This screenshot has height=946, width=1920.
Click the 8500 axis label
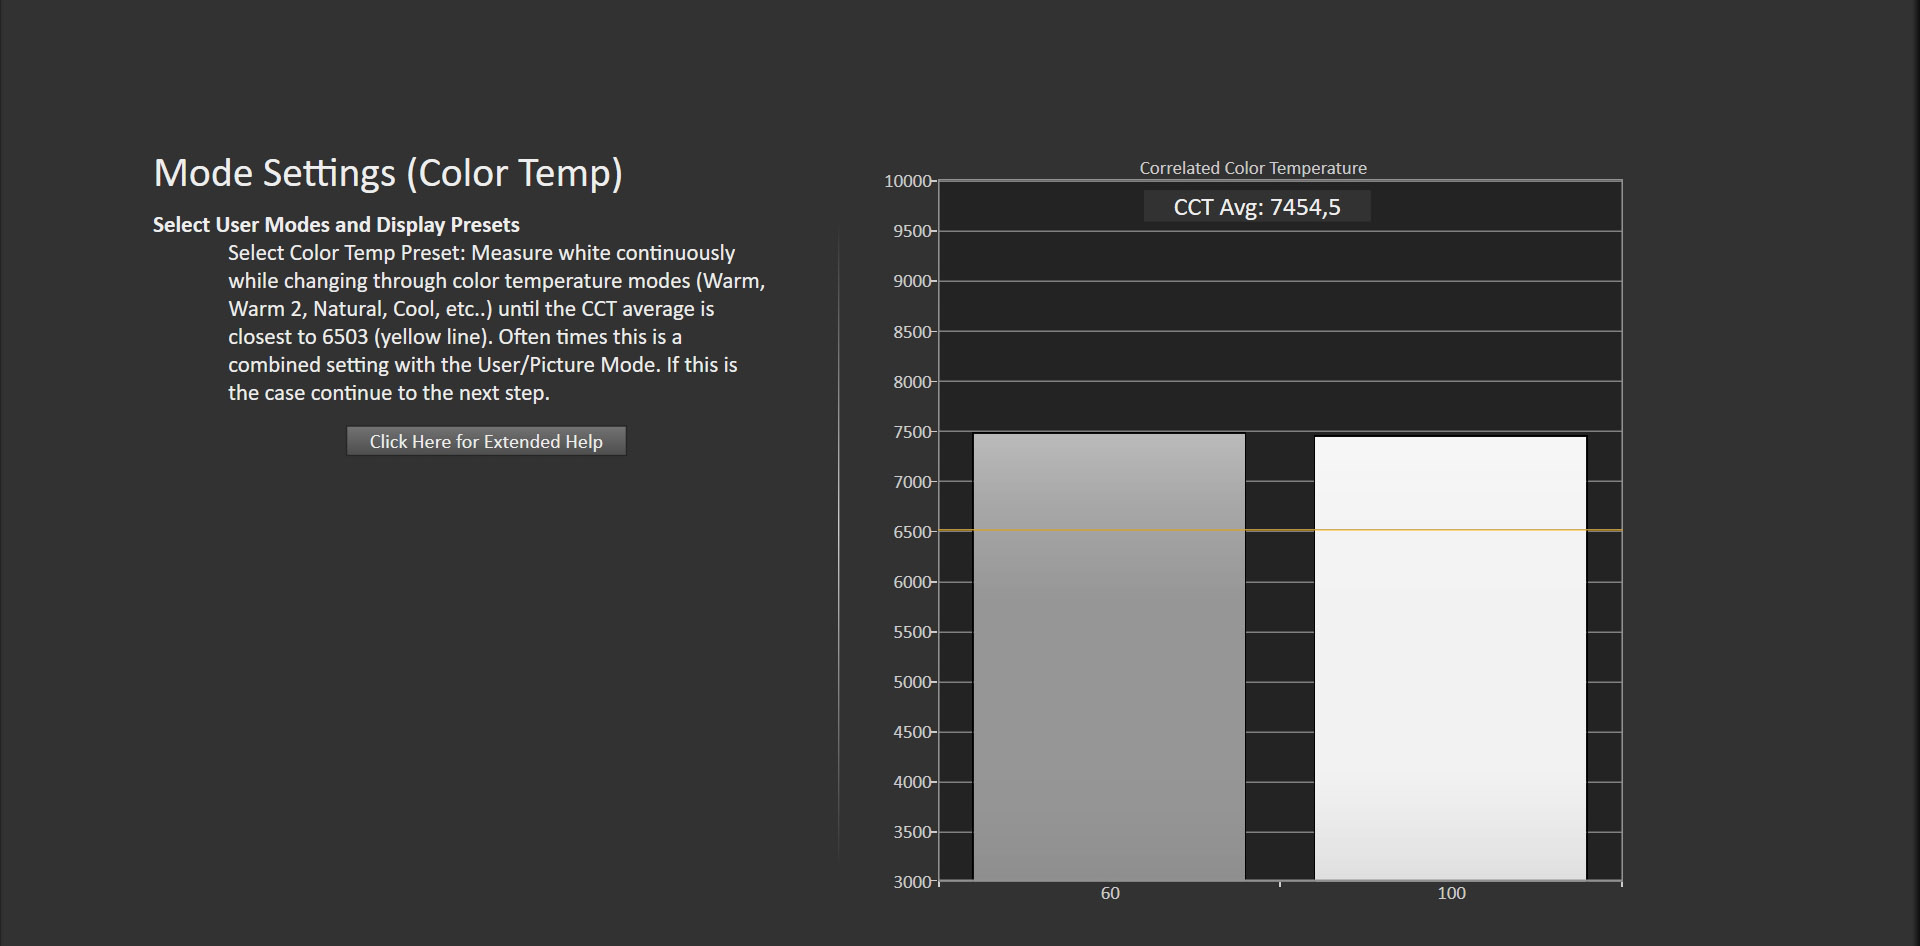(x=912, y=332)
